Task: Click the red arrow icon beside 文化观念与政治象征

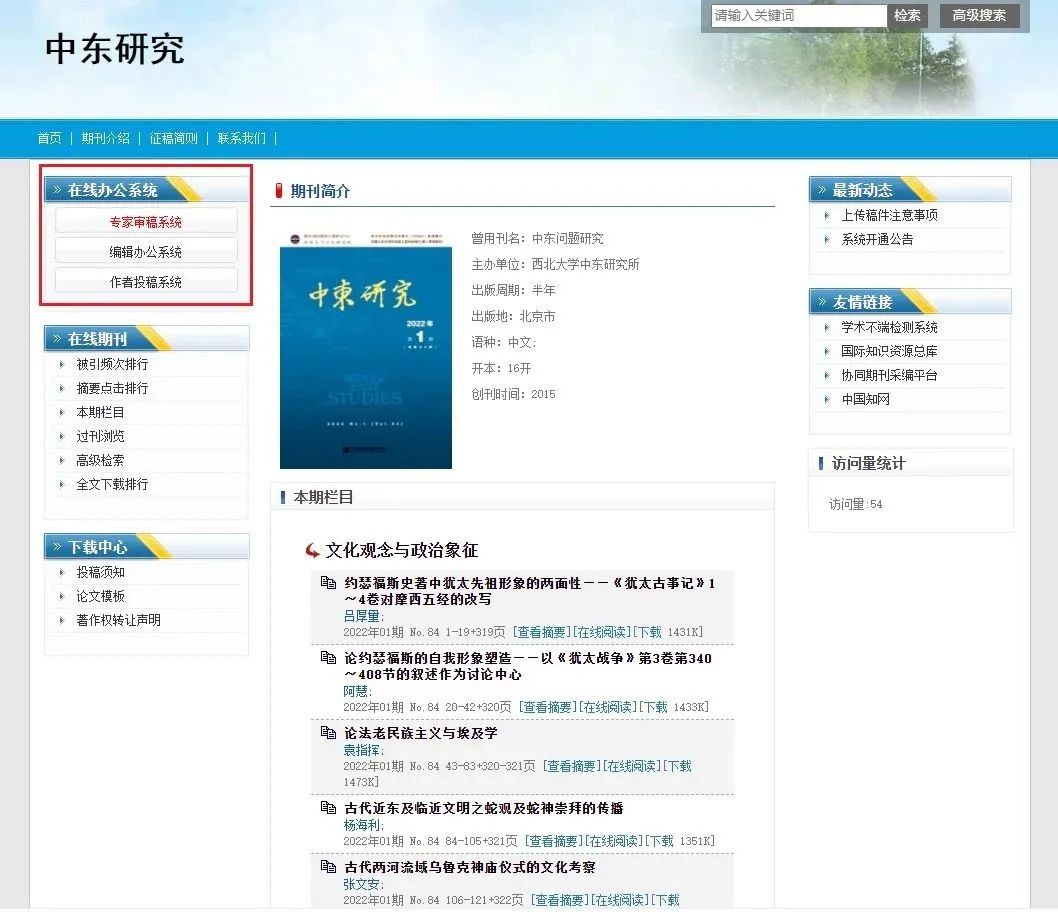Action: pyautogui.click(x=313, y=551)
